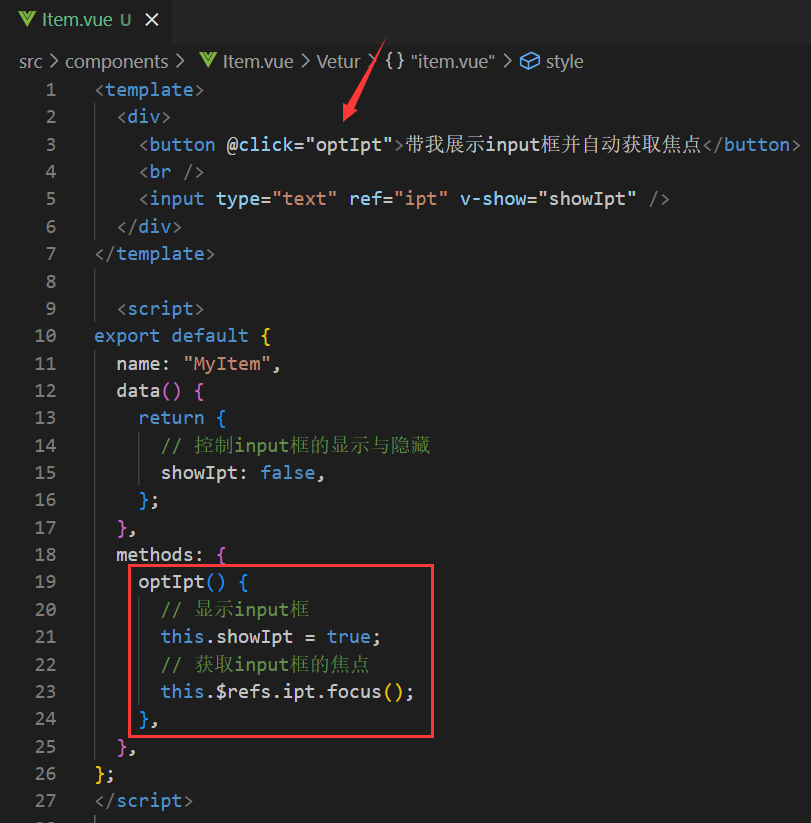Click line number 19 in gutter

coord(46,582)
